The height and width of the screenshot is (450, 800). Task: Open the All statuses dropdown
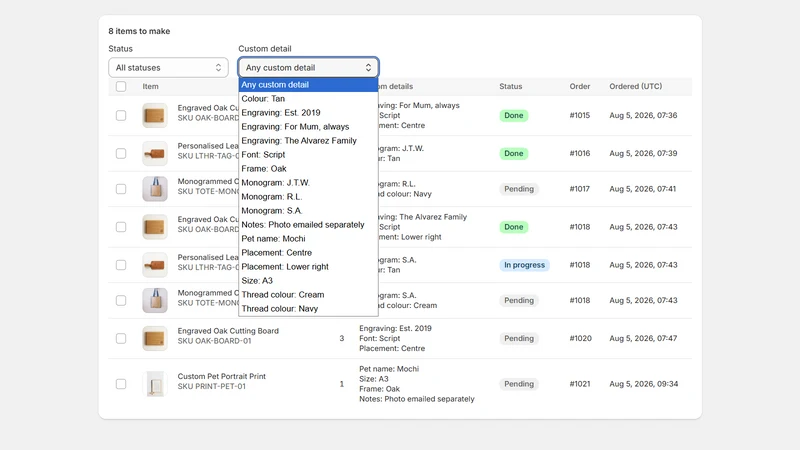(168, 67)
